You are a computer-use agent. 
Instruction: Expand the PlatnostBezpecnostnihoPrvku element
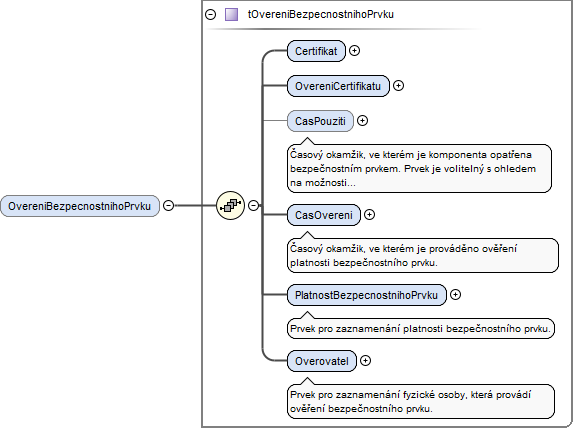pos(455,294)
